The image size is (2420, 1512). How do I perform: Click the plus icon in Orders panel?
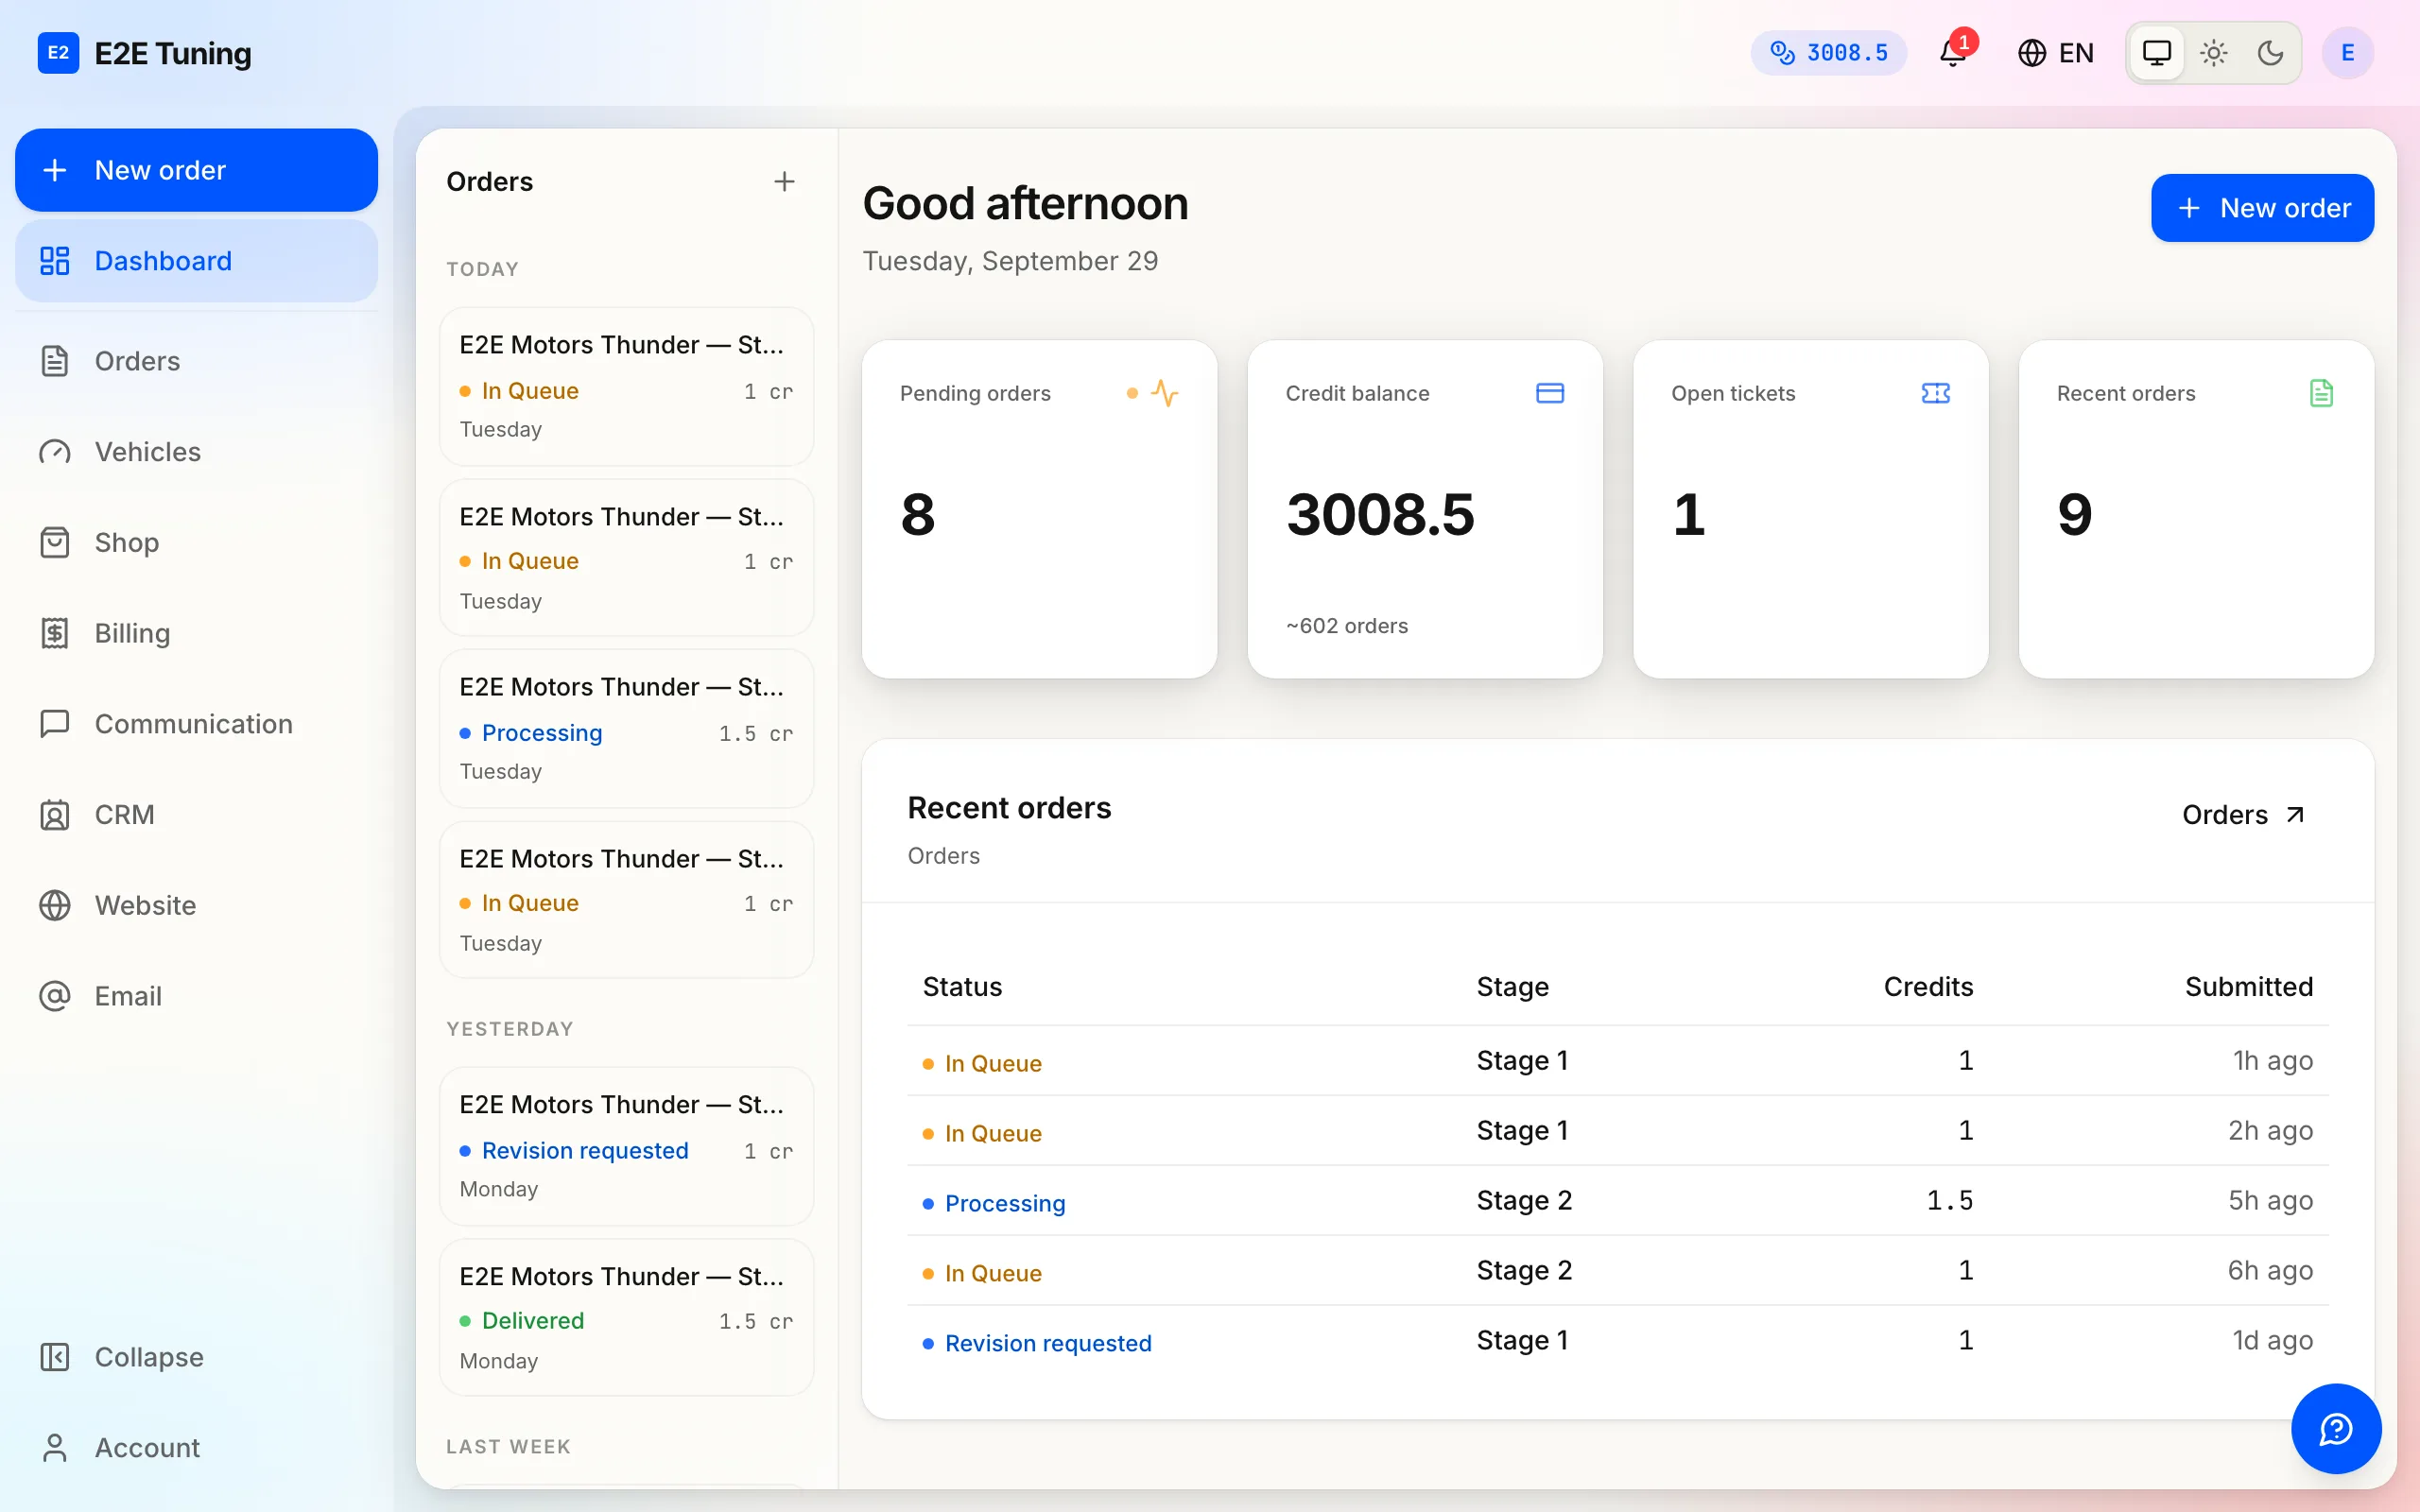point(784,181)
